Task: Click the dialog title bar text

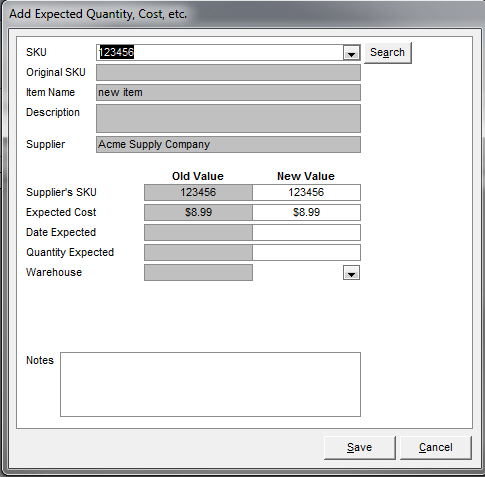Action: click(x=98, y=14)
